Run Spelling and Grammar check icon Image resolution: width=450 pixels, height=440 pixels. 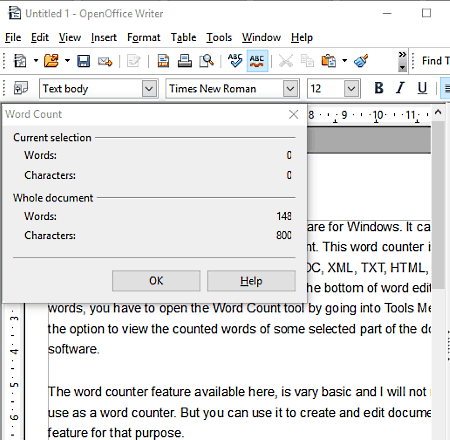[235, 61]
